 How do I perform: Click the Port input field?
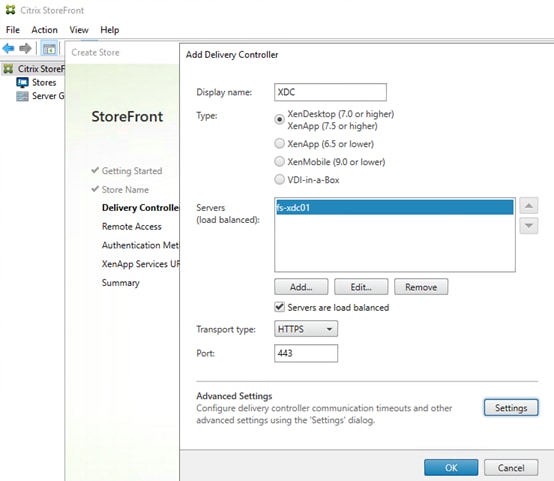point(306,353)
